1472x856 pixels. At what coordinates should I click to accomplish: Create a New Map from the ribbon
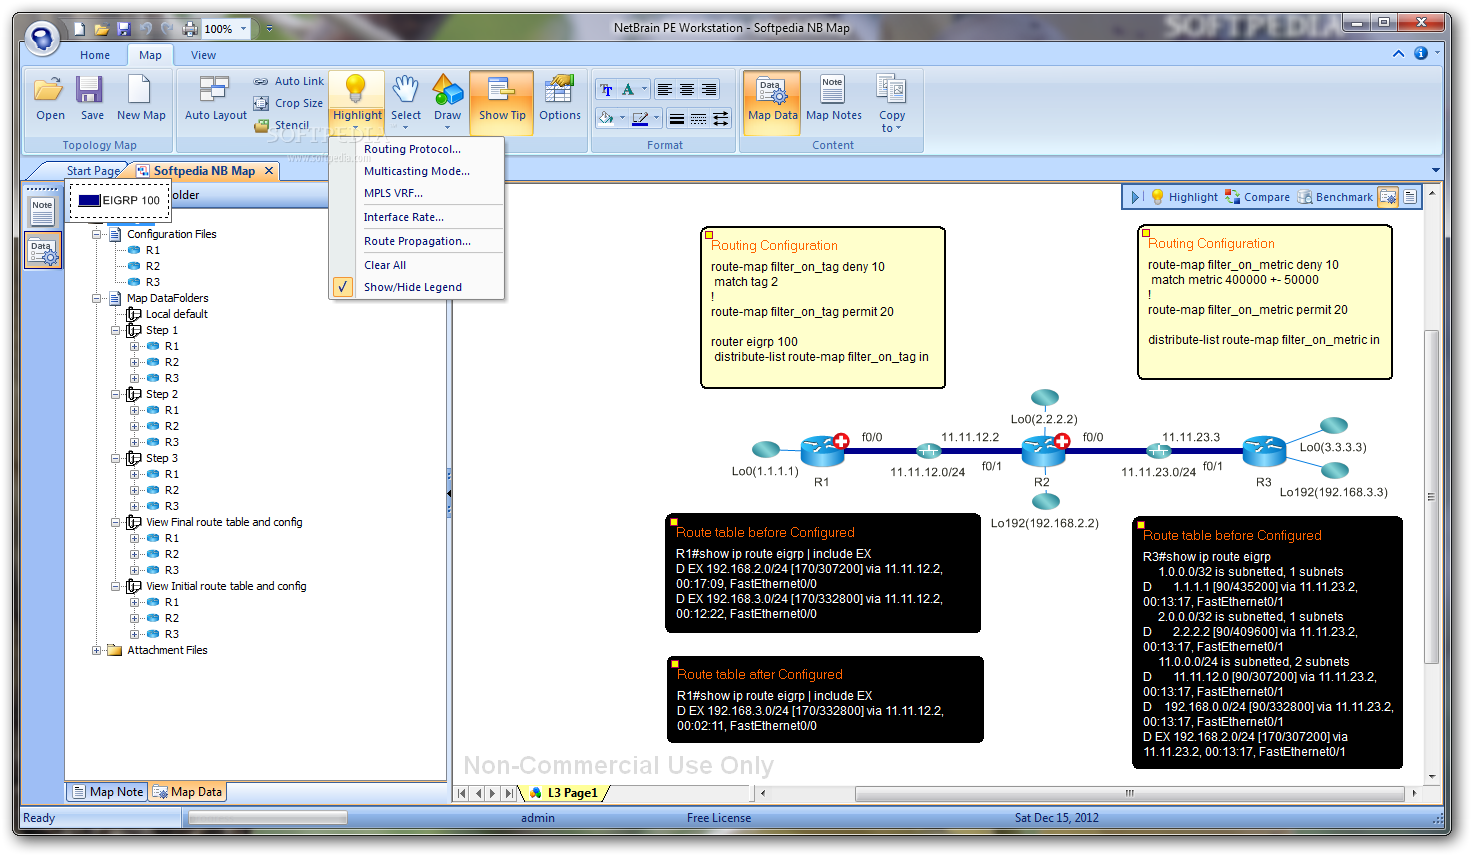(x=141, y=98)
